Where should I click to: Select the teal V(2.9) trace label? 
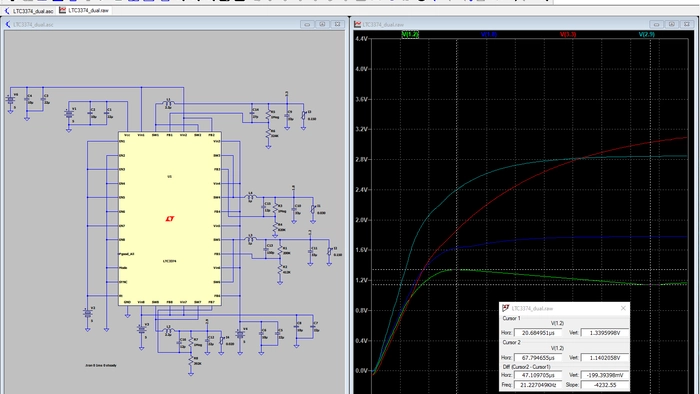tap(646, 34)
